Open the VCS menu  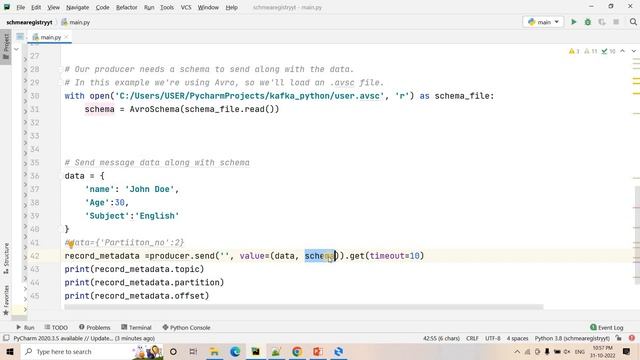coord(186,7)
